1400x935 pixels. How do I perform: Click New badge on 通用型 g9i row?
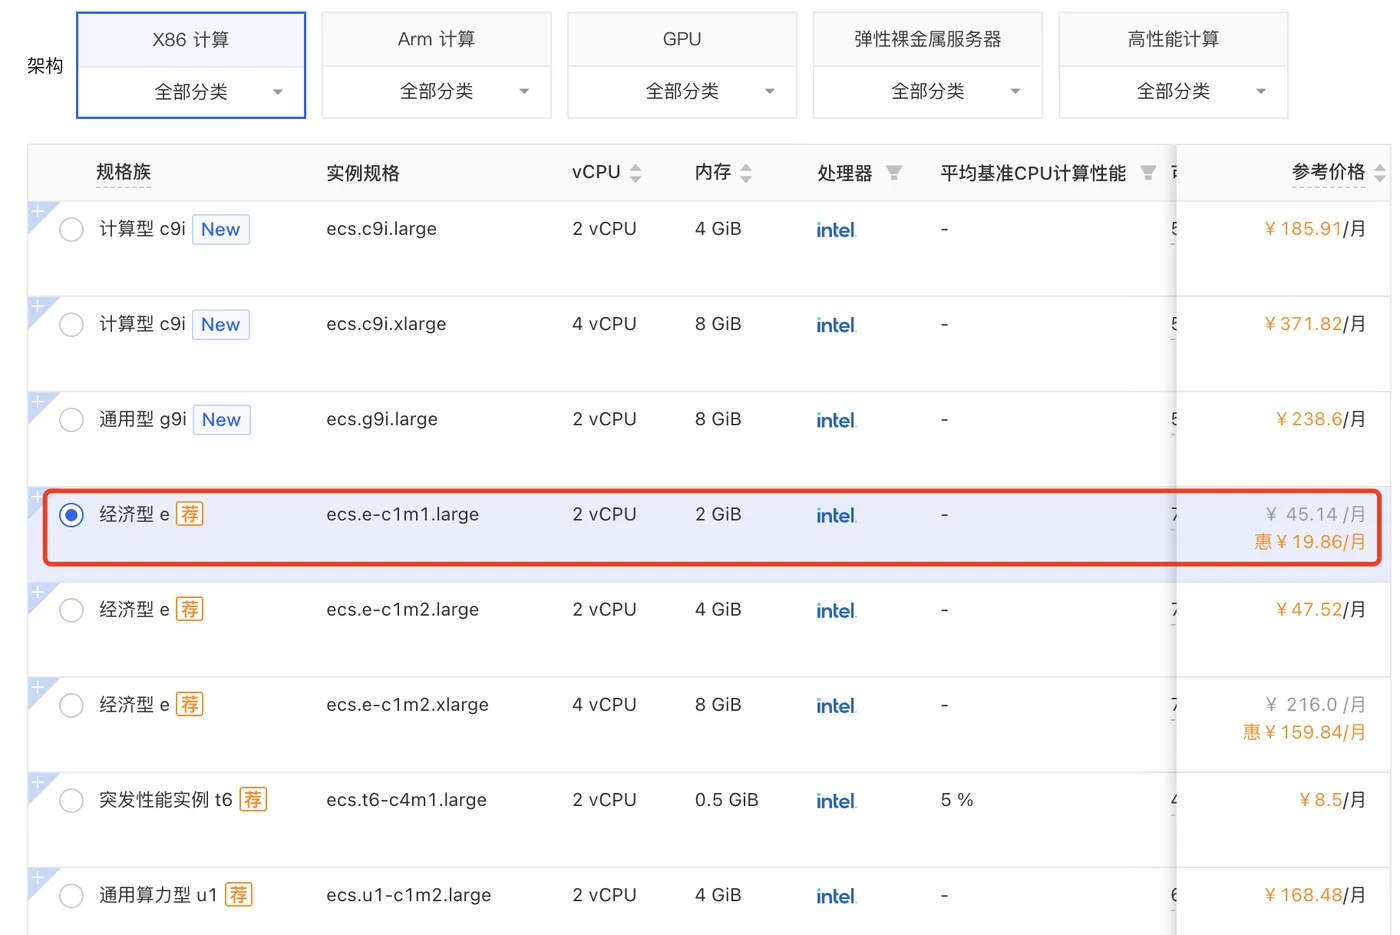point(221,420)
